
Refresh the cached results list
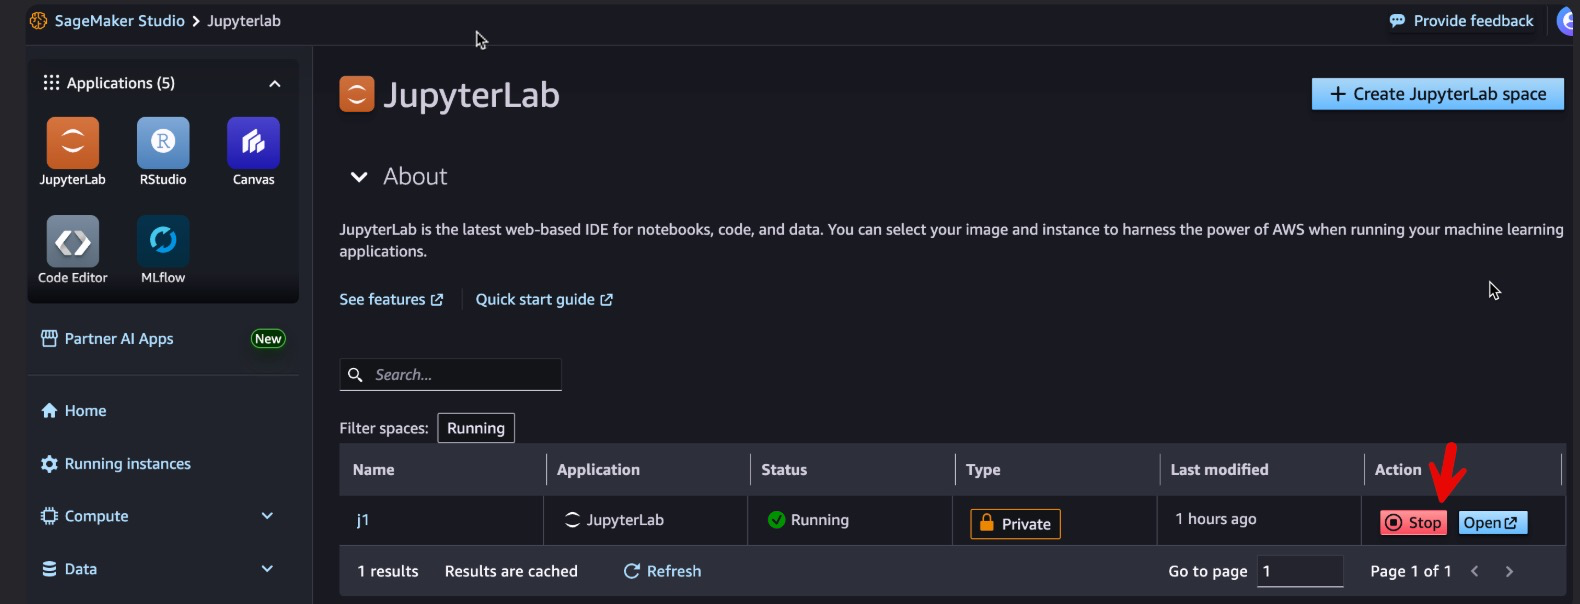click(x=662, y=571)
